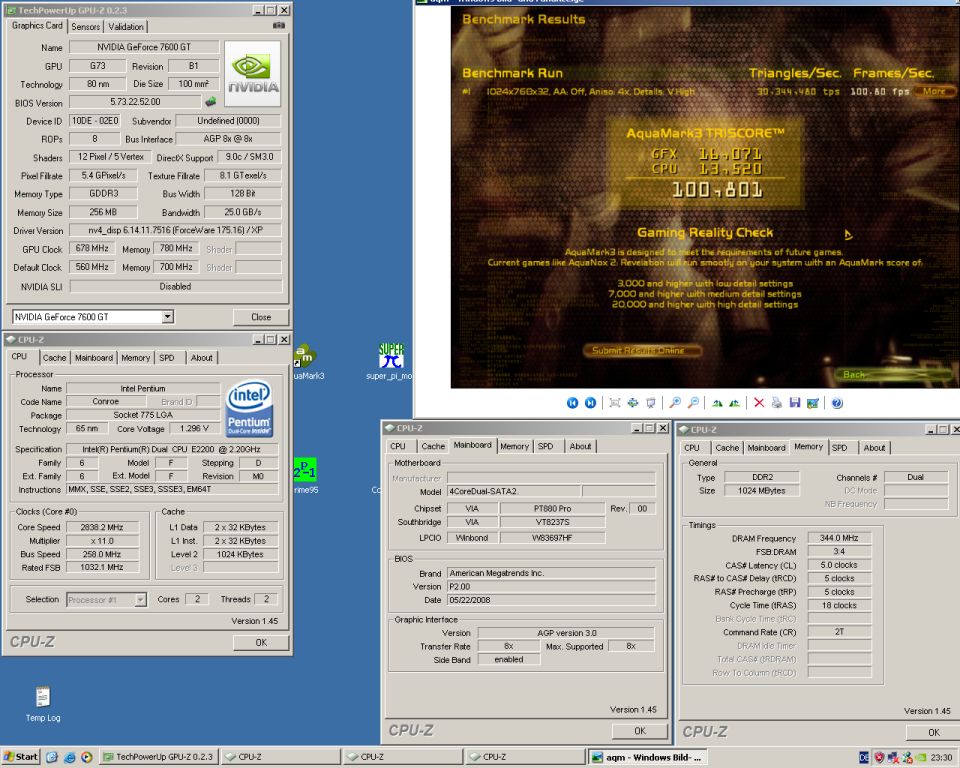
Task: Click Close button in GPU-Z
Action: (x=261, y=317)
